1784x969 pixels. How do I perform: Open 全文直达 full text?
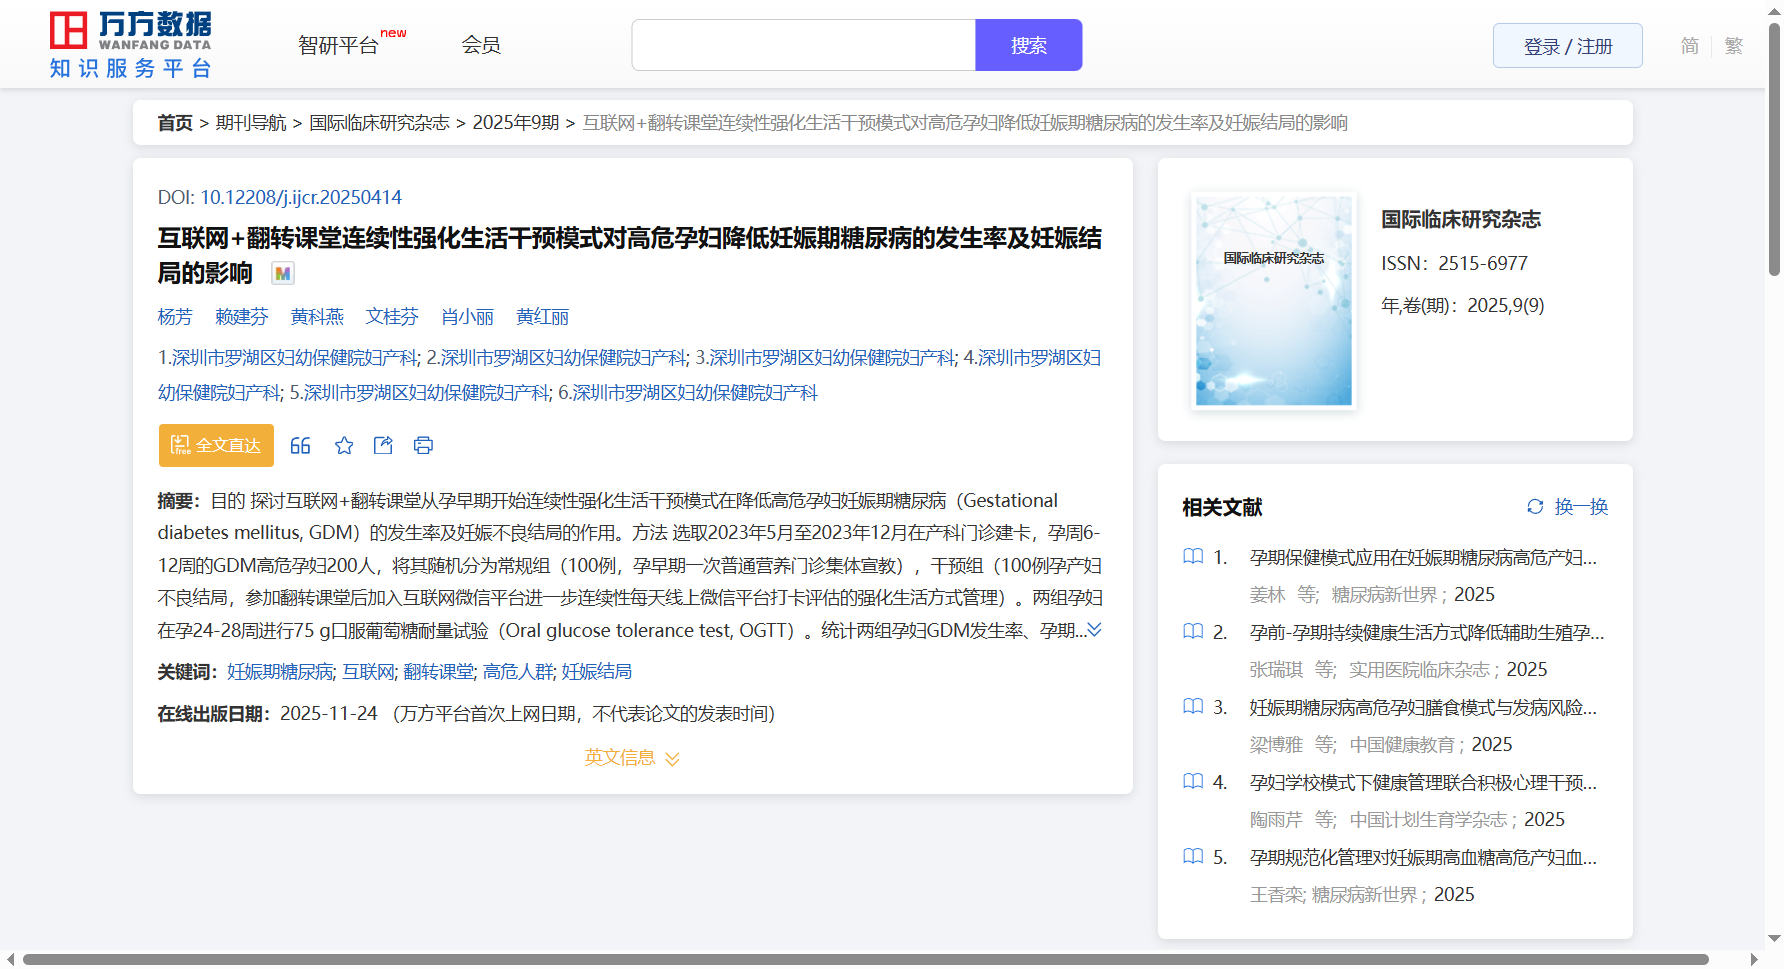216,446
